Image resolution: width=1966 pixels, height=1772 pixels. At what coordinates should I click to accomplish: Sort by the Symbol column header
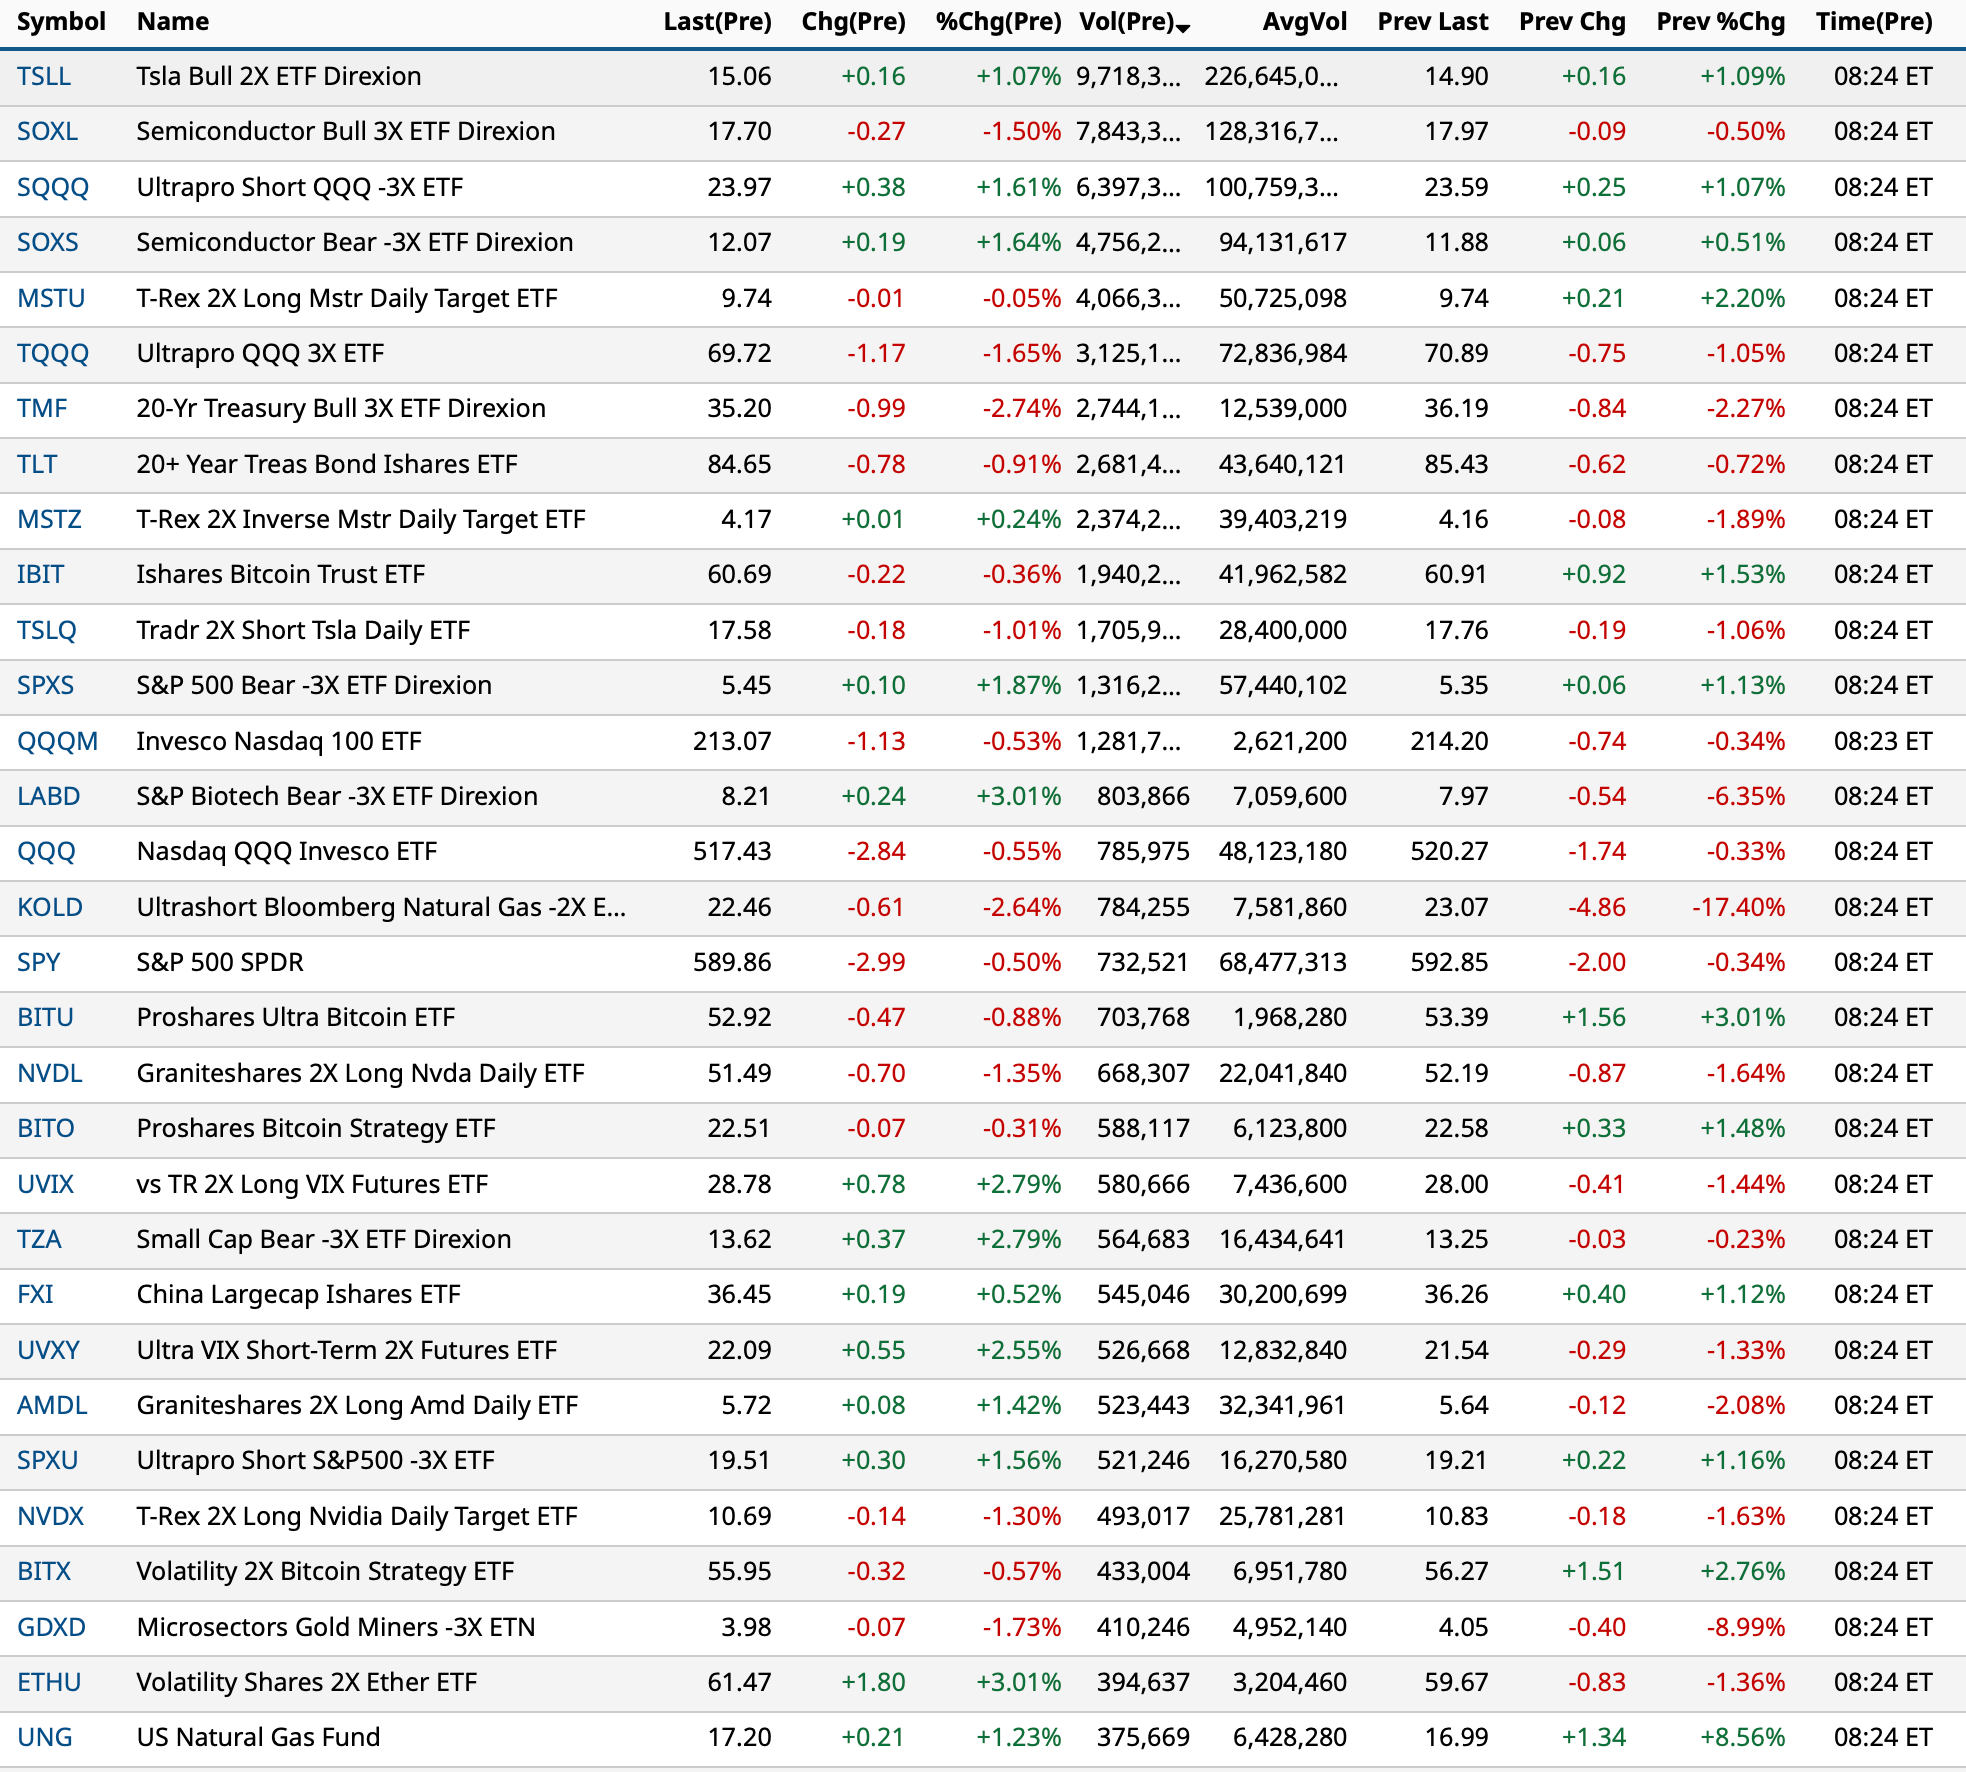pyautogui.click(x=61, y=22)
